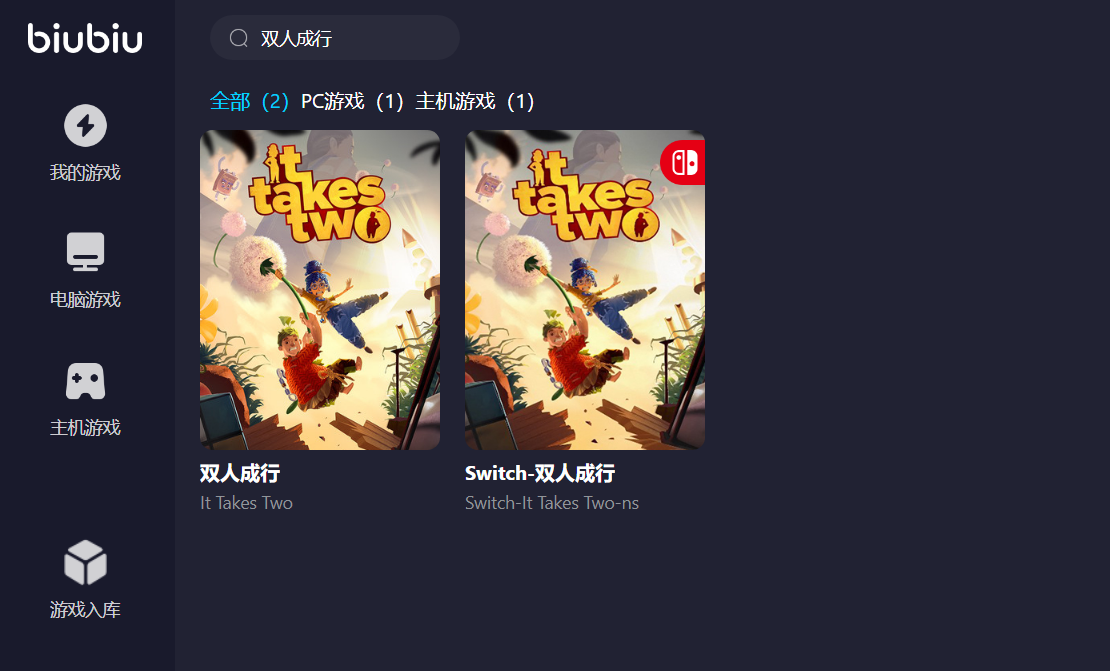Click the search magnifier icon
This screenshot has width=1110, height=671.
point(239,38)
